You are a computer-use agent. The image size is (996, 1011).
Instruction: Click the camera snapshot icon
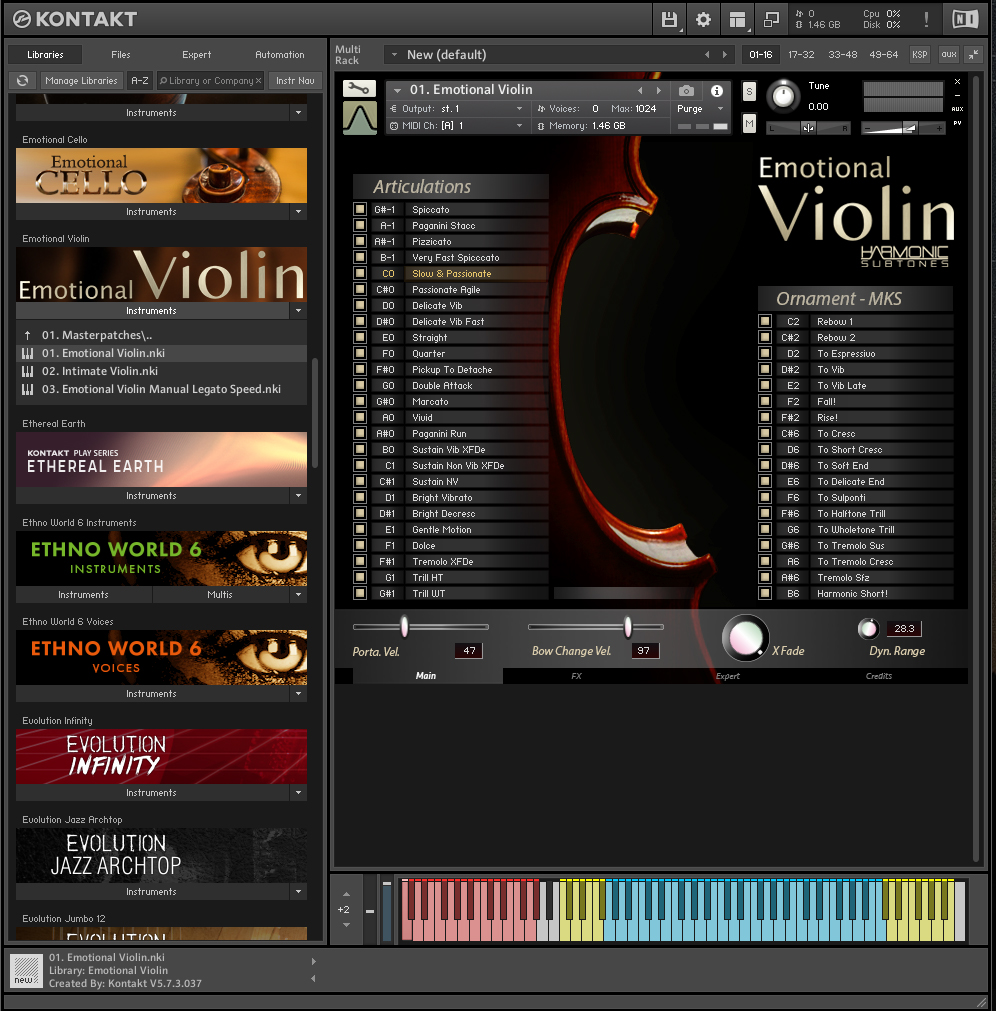tap(687, 90)
